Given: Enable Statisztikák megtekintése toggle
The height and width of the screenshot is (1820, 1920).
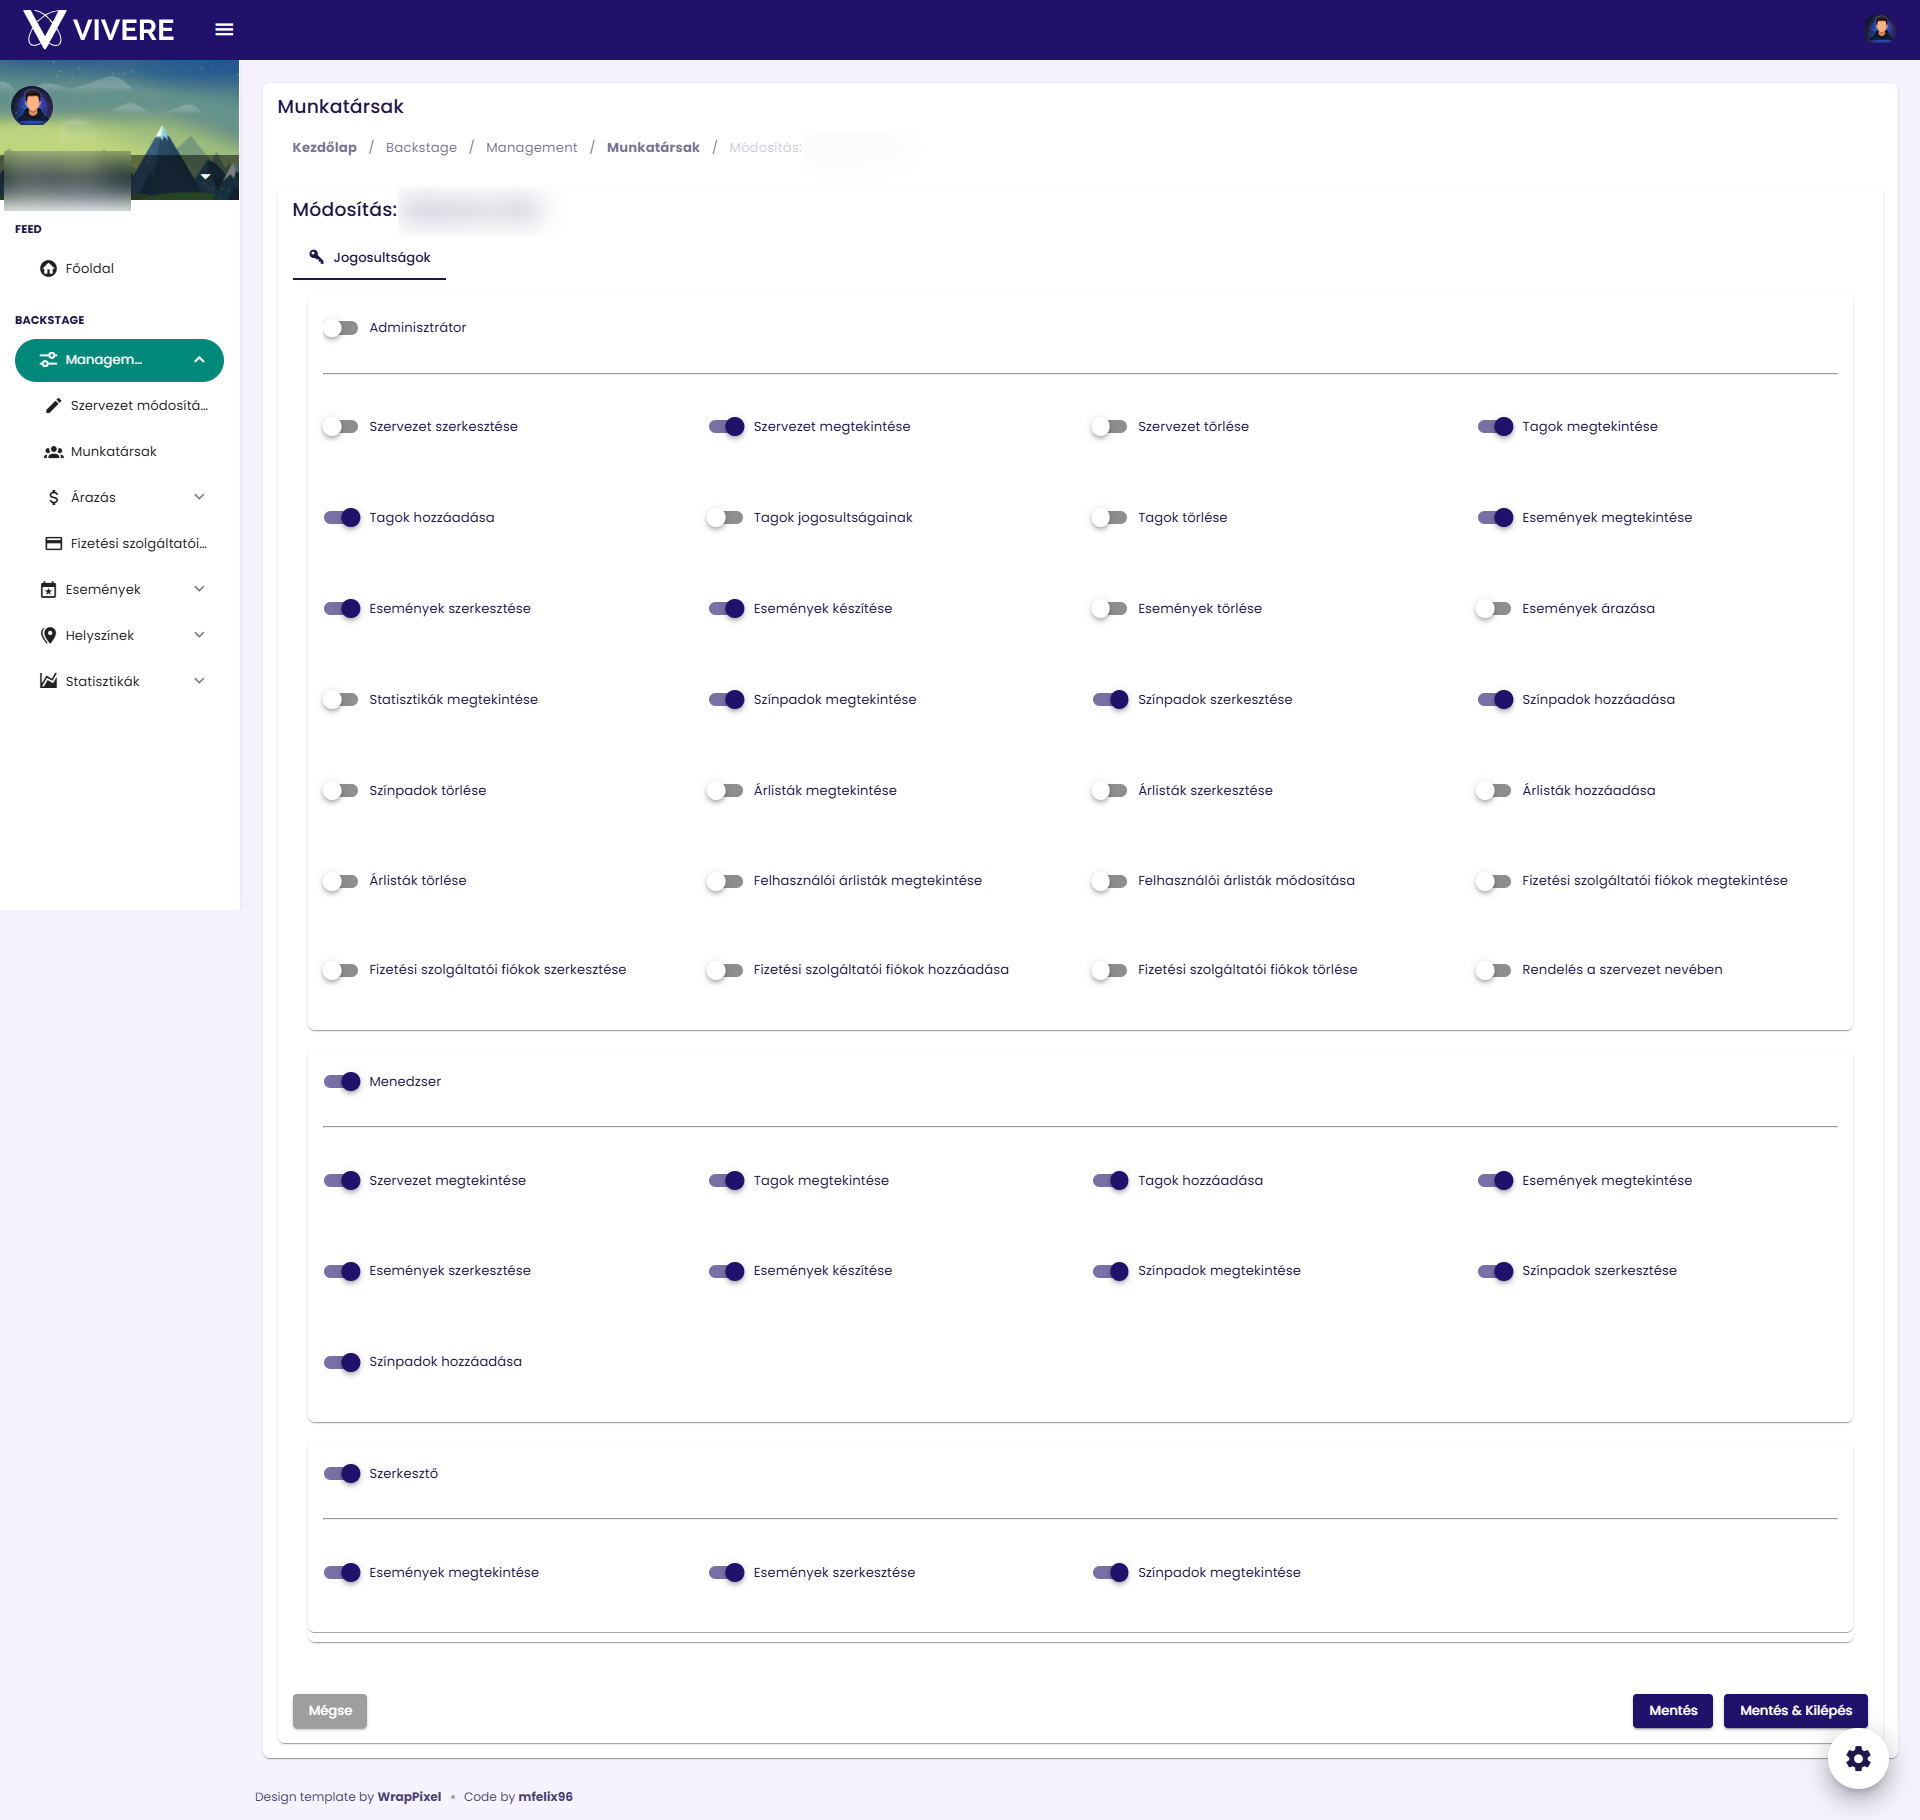Looking at the screenshot, I should pyautogui.click(x=340, y=700).
